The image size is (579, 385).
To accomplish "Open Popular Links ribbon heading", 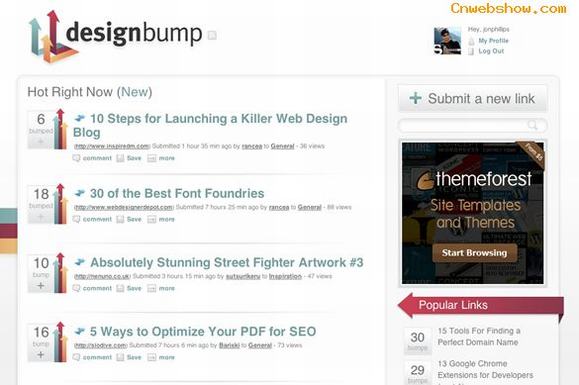I will tap(481, 306).
